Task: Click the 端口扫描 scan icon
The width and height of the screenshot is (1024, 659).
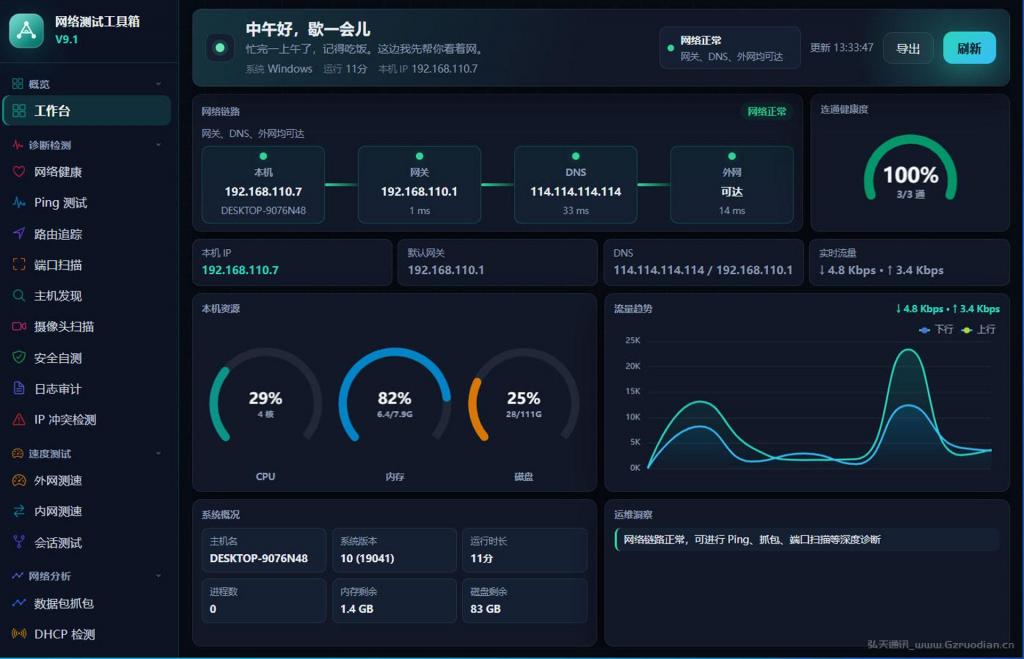Action: click(19, 265)
